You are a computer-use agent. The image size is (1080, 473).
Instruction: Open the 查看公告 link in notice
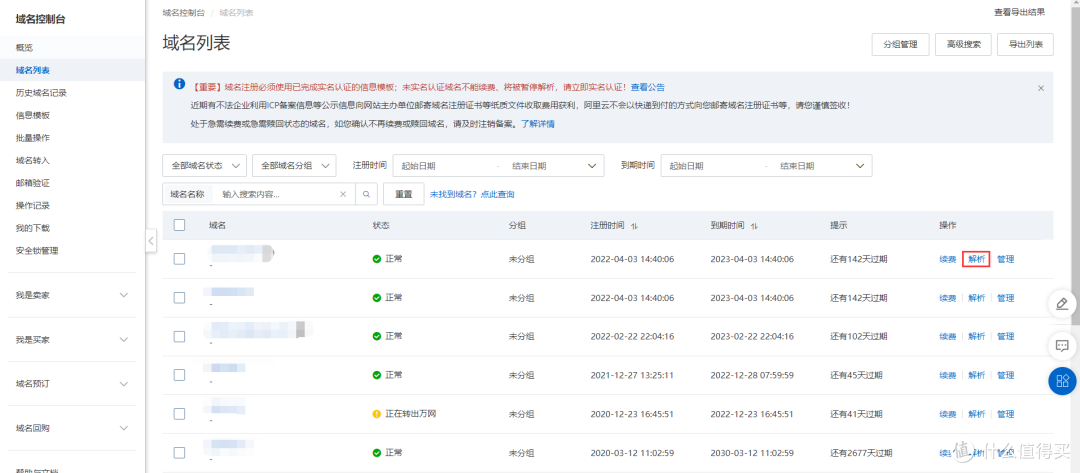(647, 87)
